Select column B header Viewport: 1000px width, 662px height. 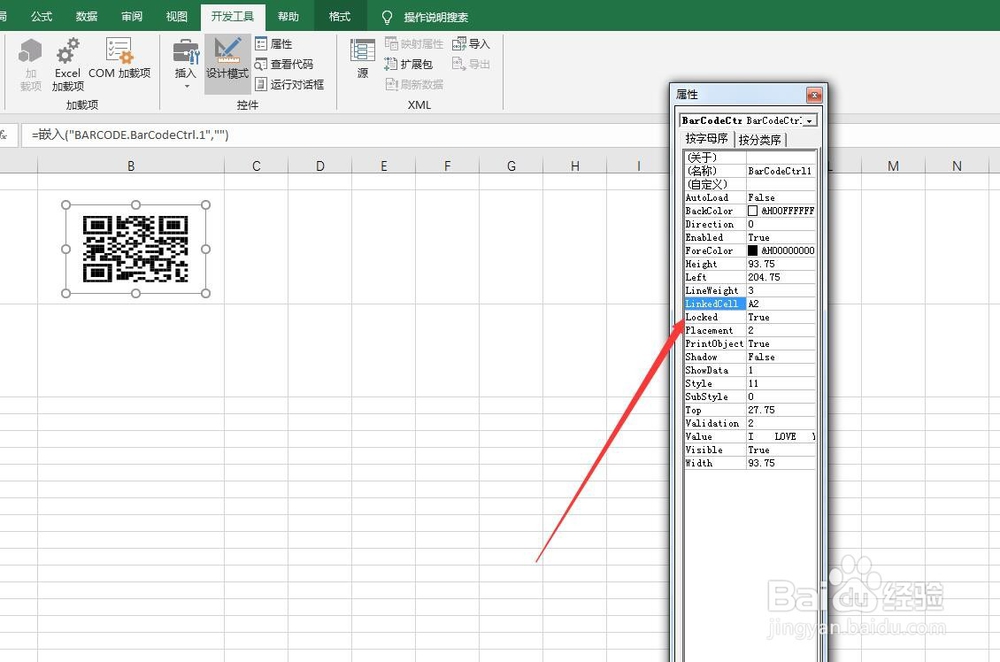pyautogui.click(x=131, y=166)
